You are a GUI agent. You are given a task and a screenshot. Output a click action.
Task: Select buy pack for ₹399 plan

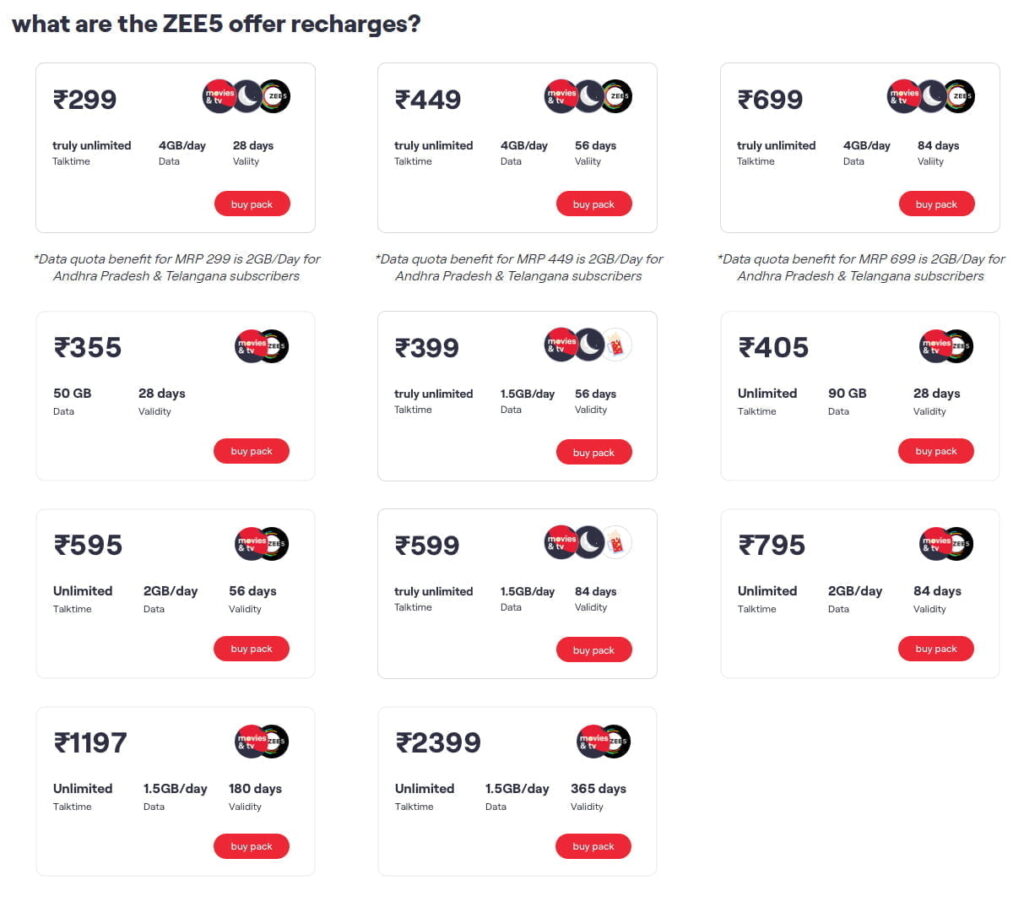coord(594,452)
